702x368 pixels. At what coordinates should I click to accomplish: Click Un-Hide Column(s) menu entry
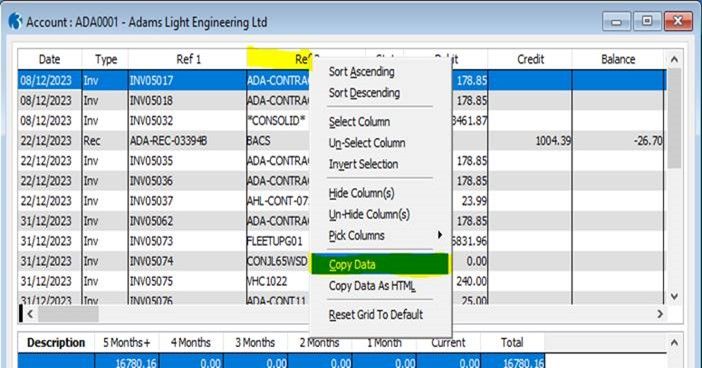click(x=369, y=214)
